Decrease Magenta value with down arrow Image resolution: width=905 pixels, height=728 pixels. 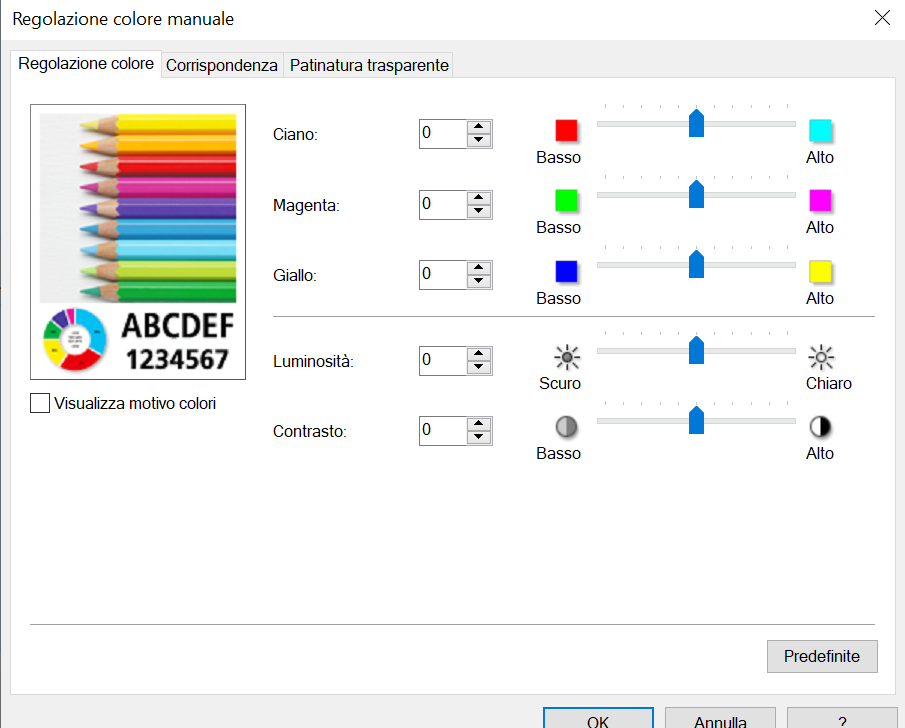(478, 211)
